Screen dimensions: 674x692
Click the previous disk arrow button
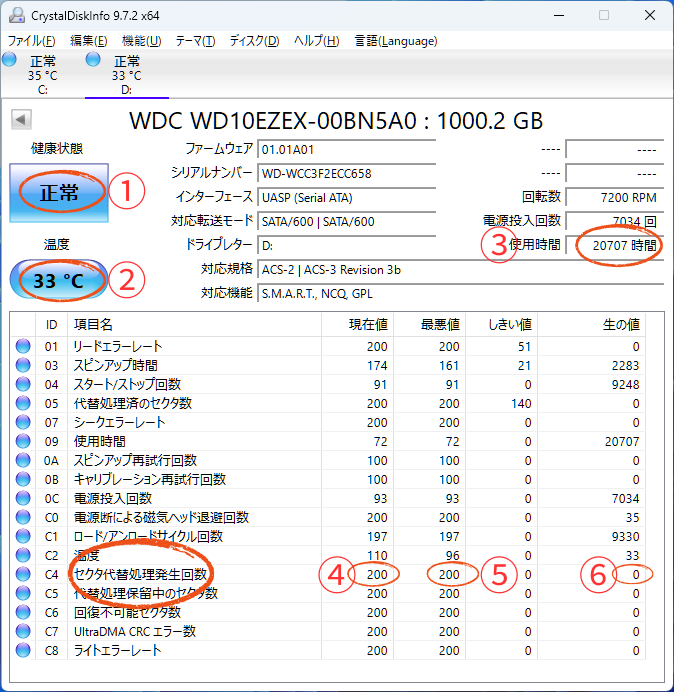(x=20, y=121)
